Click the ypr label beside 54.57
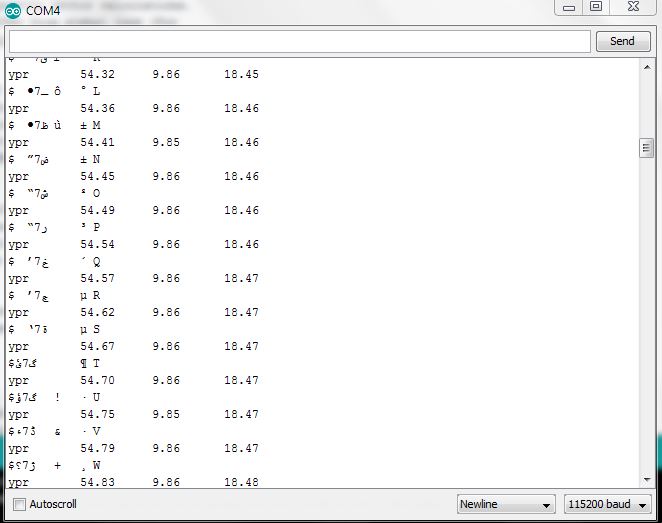The image size is (662, 523). [x=21, y=279]
